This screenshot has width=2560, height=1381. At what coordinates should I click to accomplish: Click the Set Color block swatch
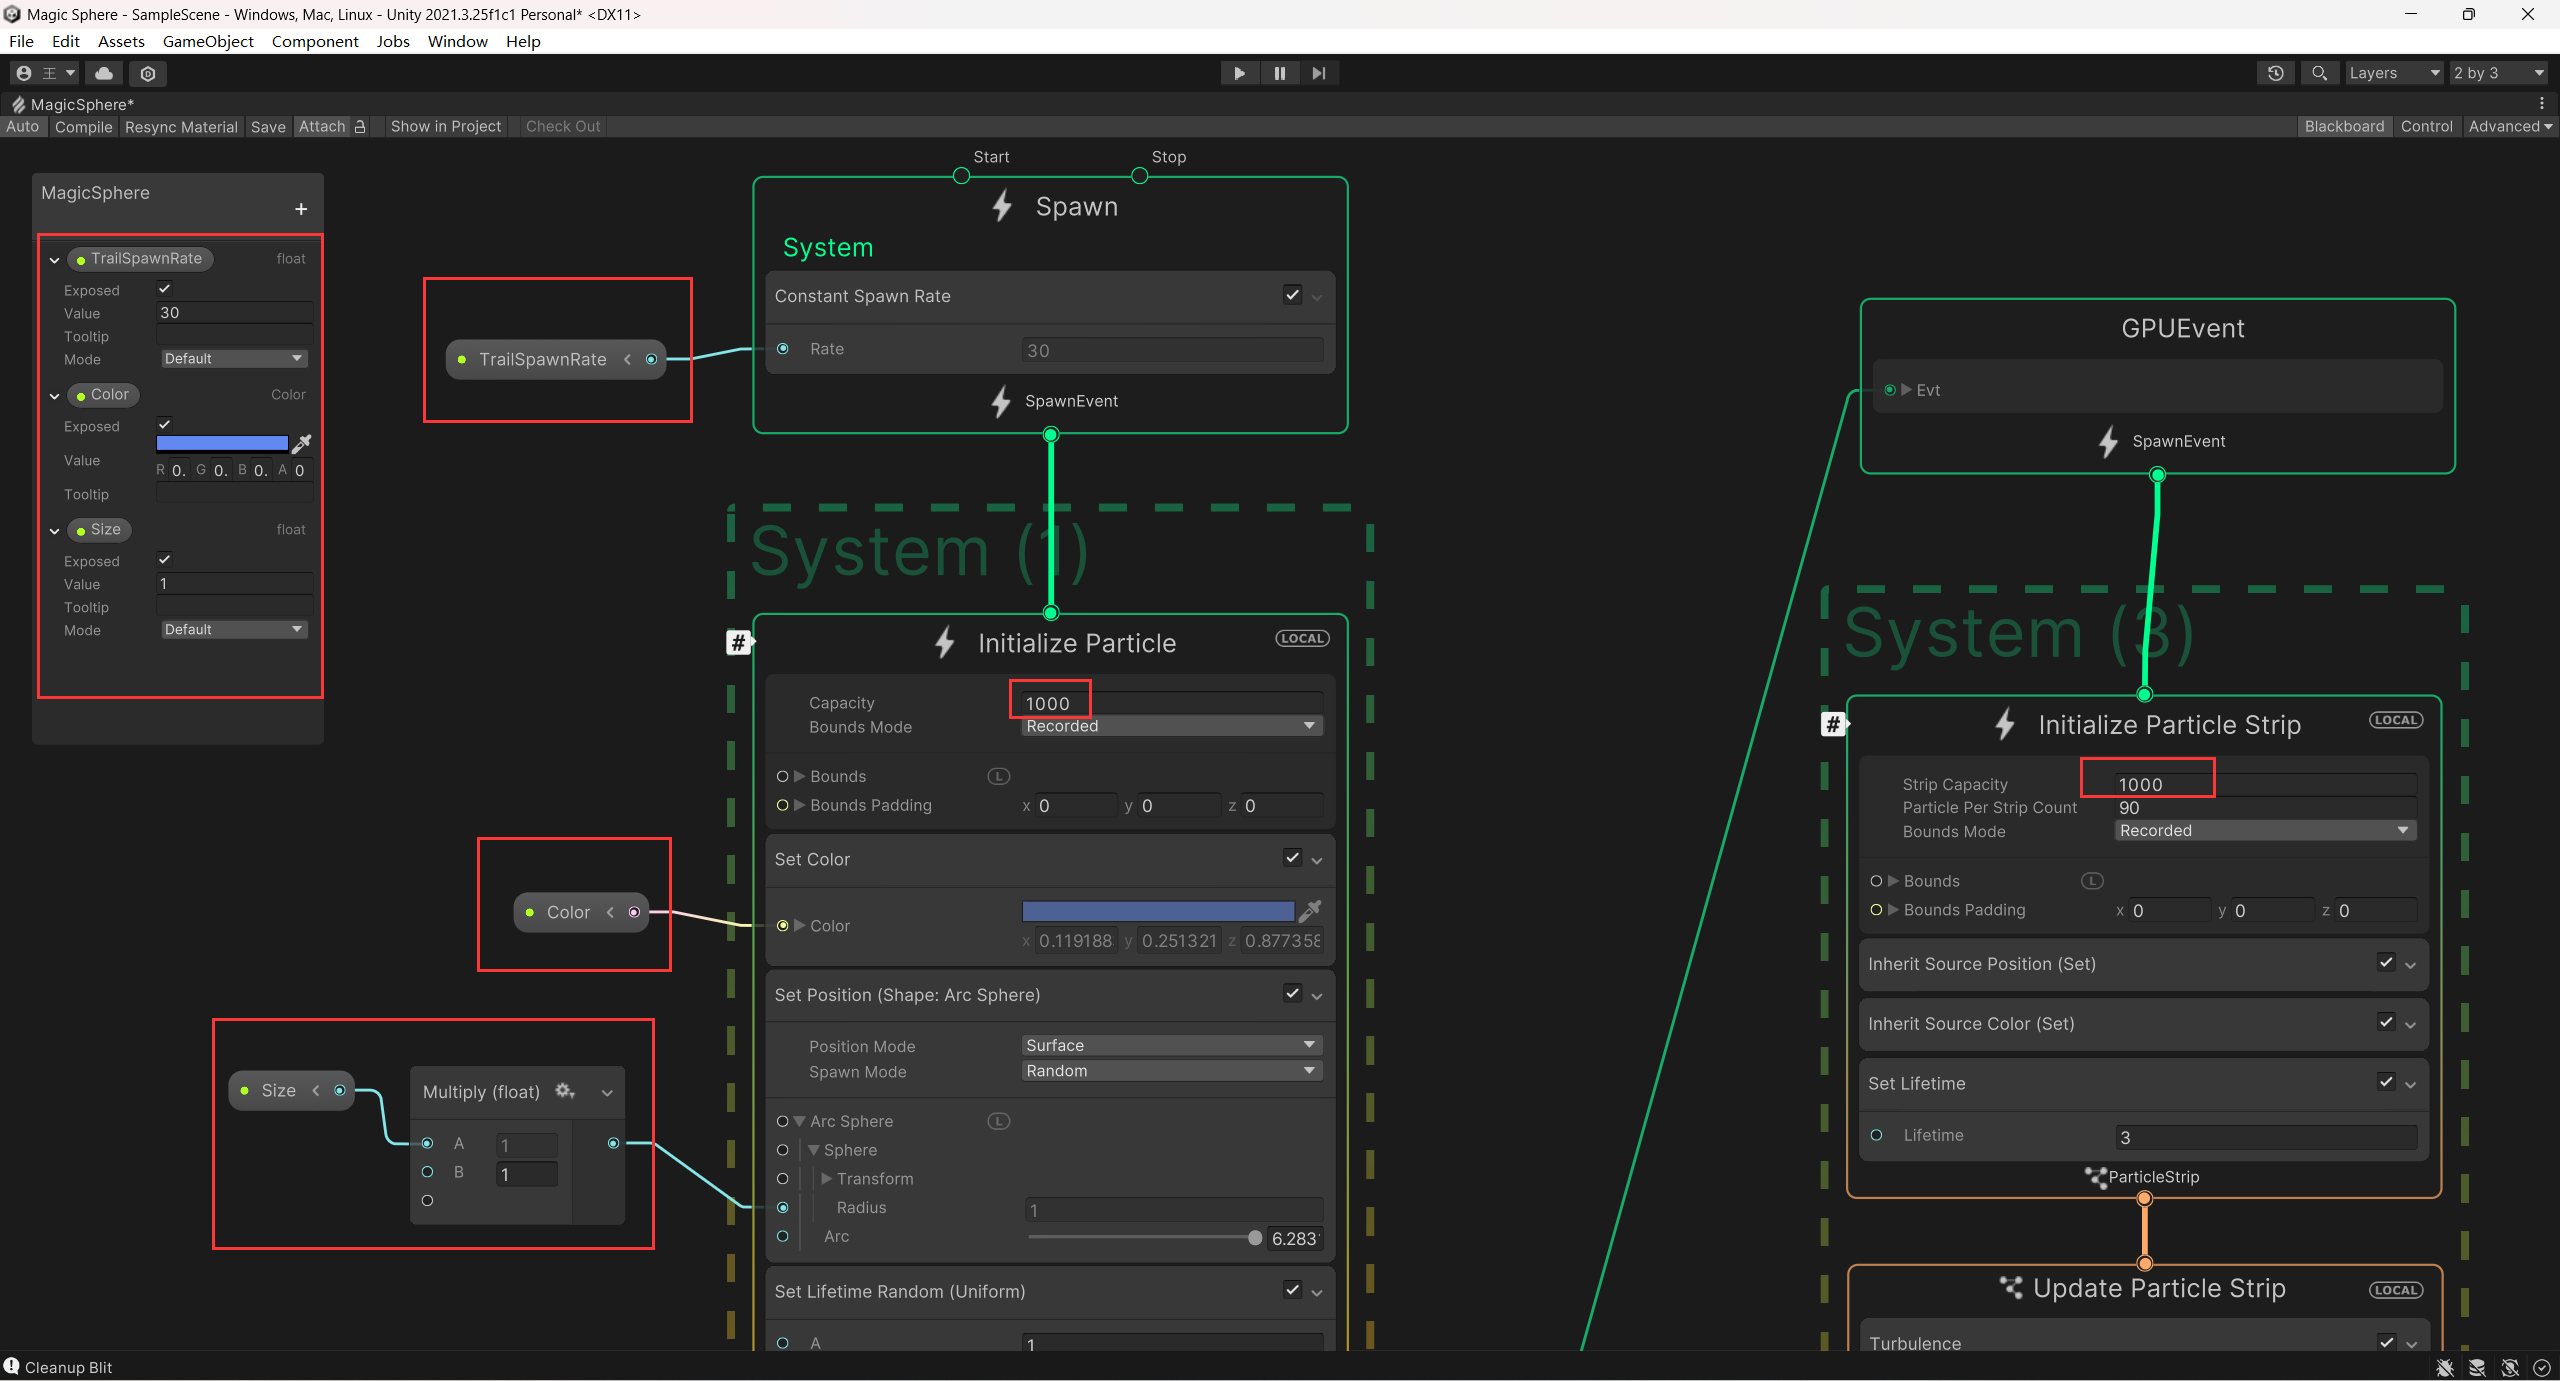point(1157,911)
